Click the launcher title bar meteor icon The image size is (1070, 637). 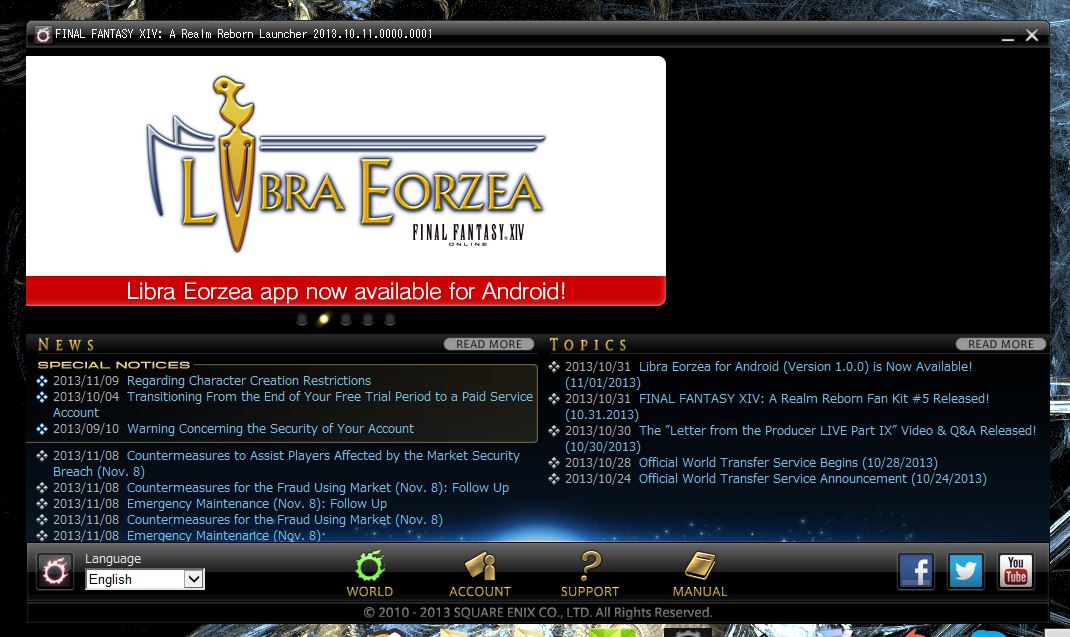(43, 34)
